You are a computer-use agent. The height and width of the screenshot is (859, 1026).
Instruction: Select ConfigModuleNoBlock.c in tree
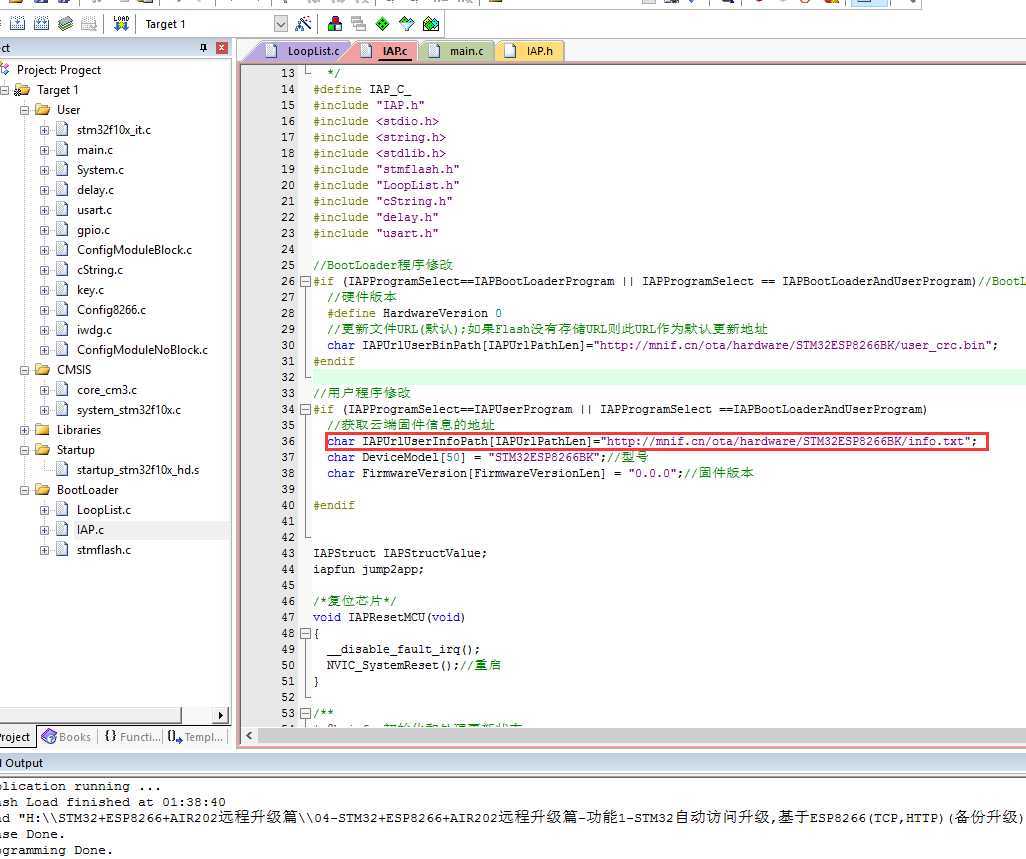(x=142, y=350)
